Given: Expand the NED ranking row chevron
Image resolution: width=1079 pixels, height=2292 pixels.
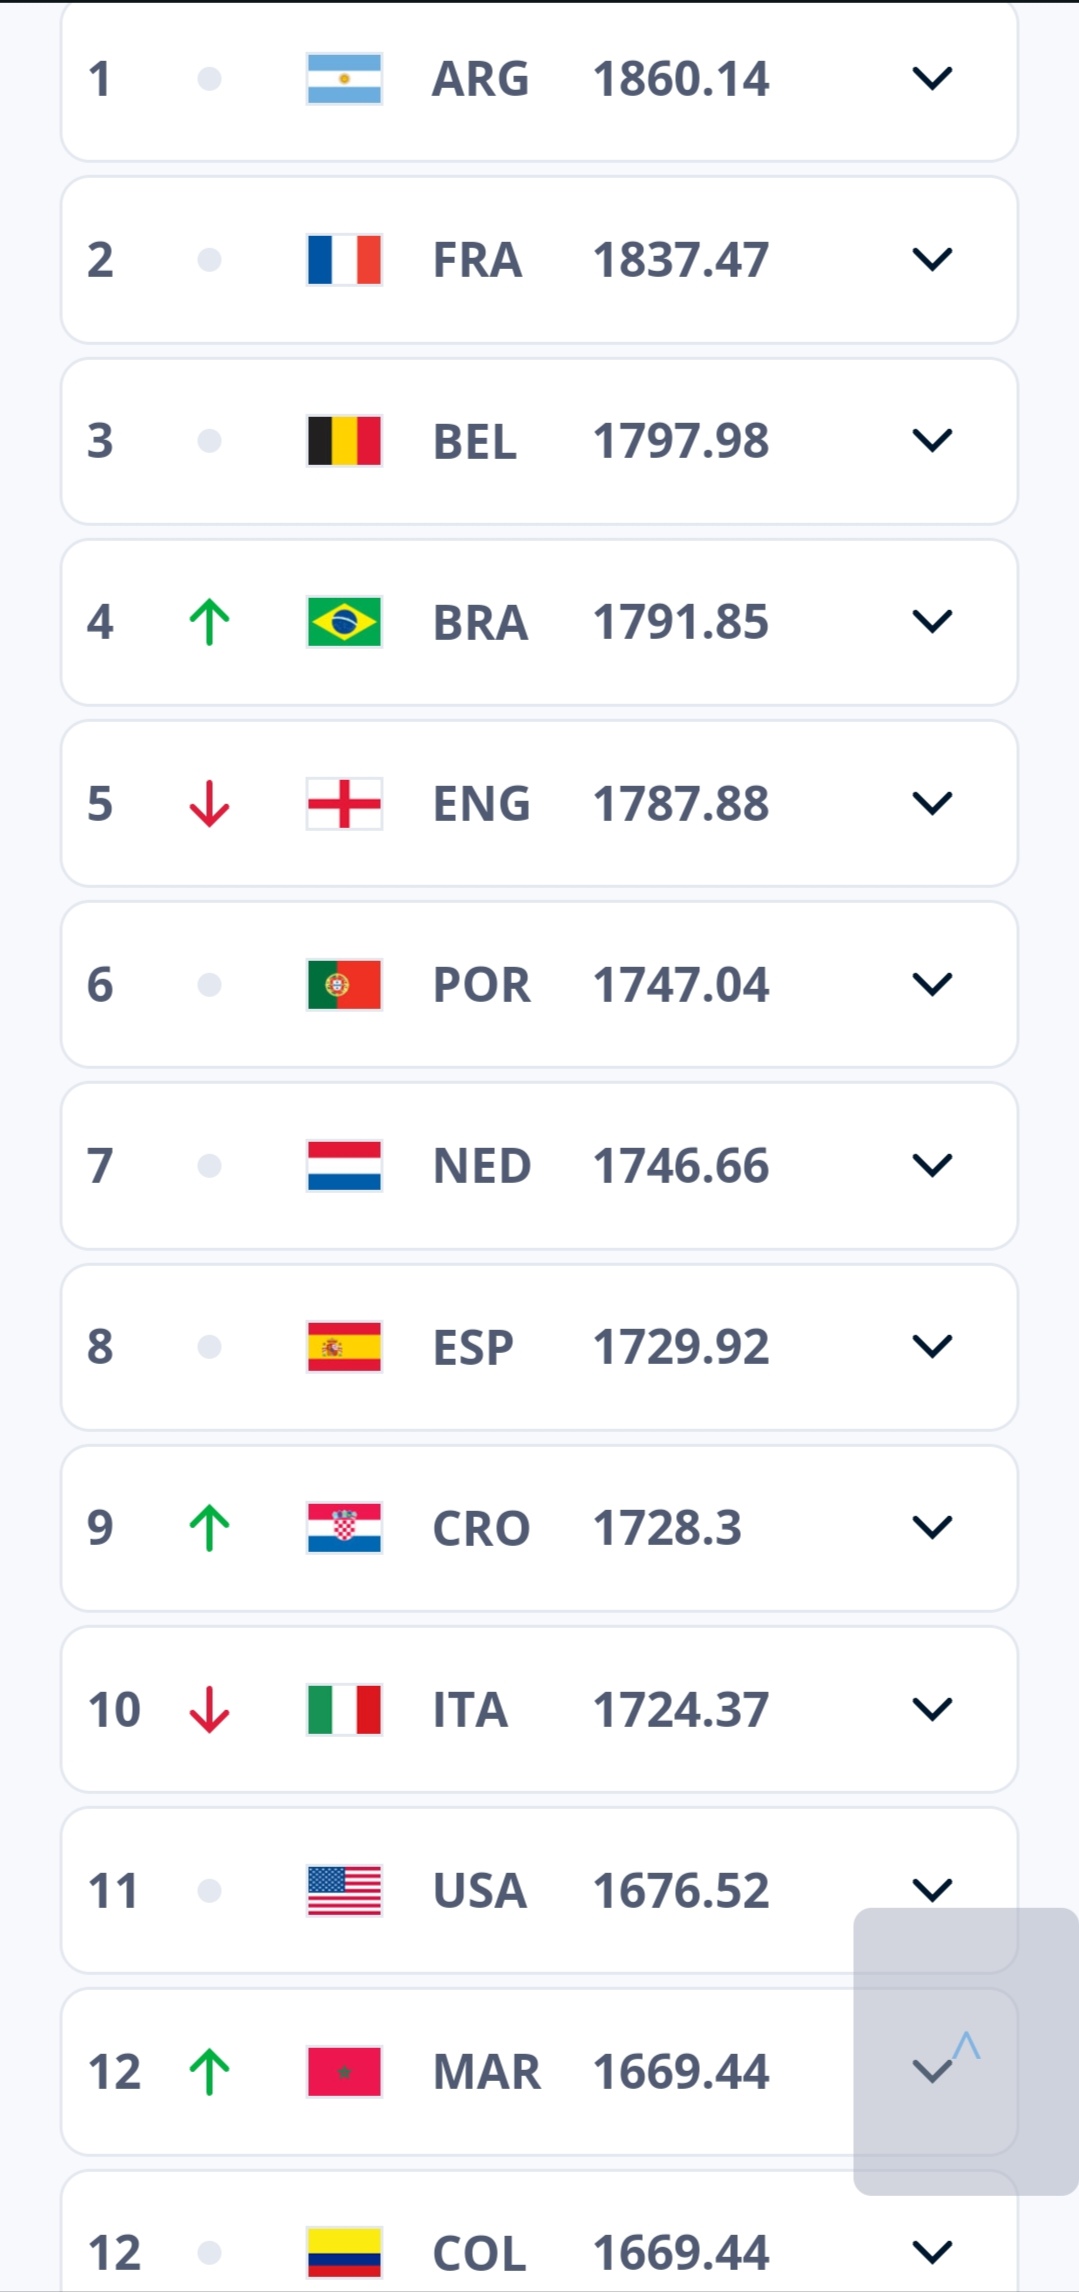Looking at the screenshot, I should [x=932, y=1166].
